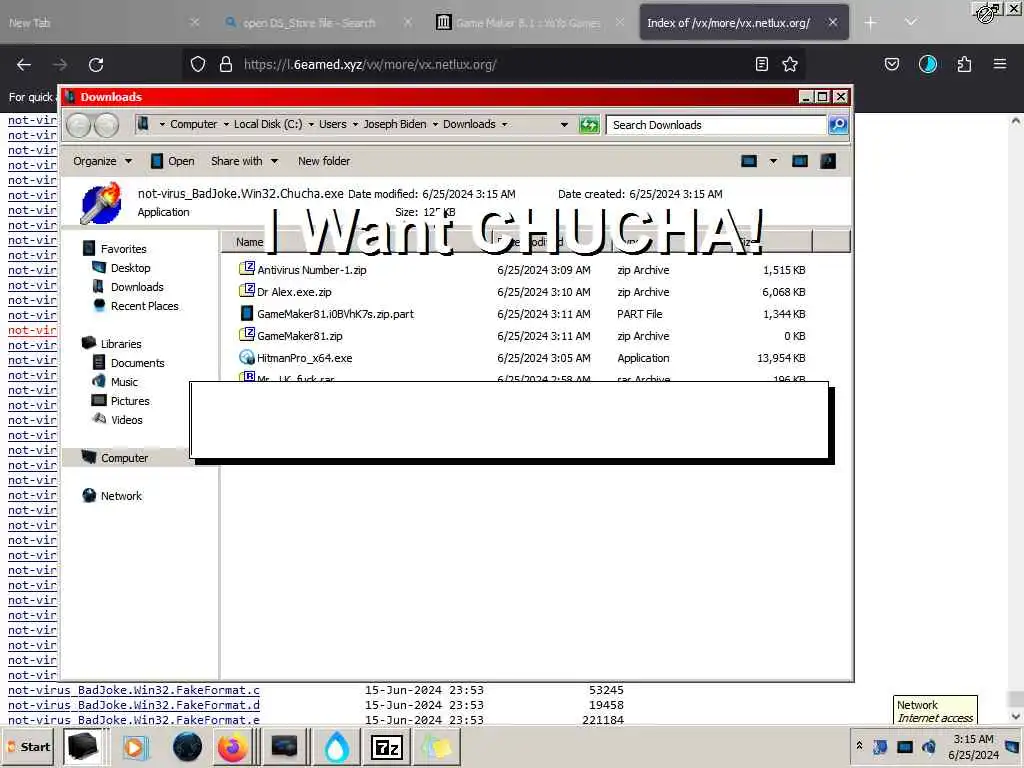Open Firefox tracking protection shield
Viewport: 1024px width, 768px height.
(198, 64)
